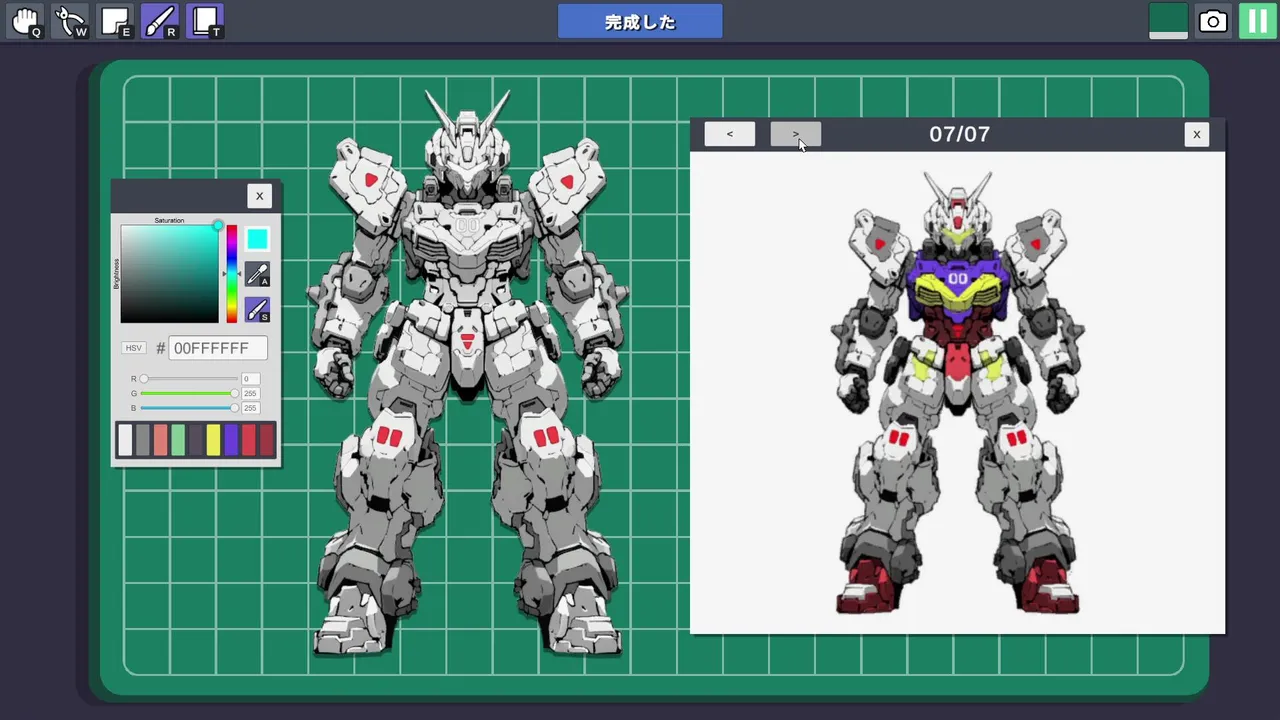Click the 07/07 page counter
This screenshot has height=720, width=1280.
click(x=959, y=134)
